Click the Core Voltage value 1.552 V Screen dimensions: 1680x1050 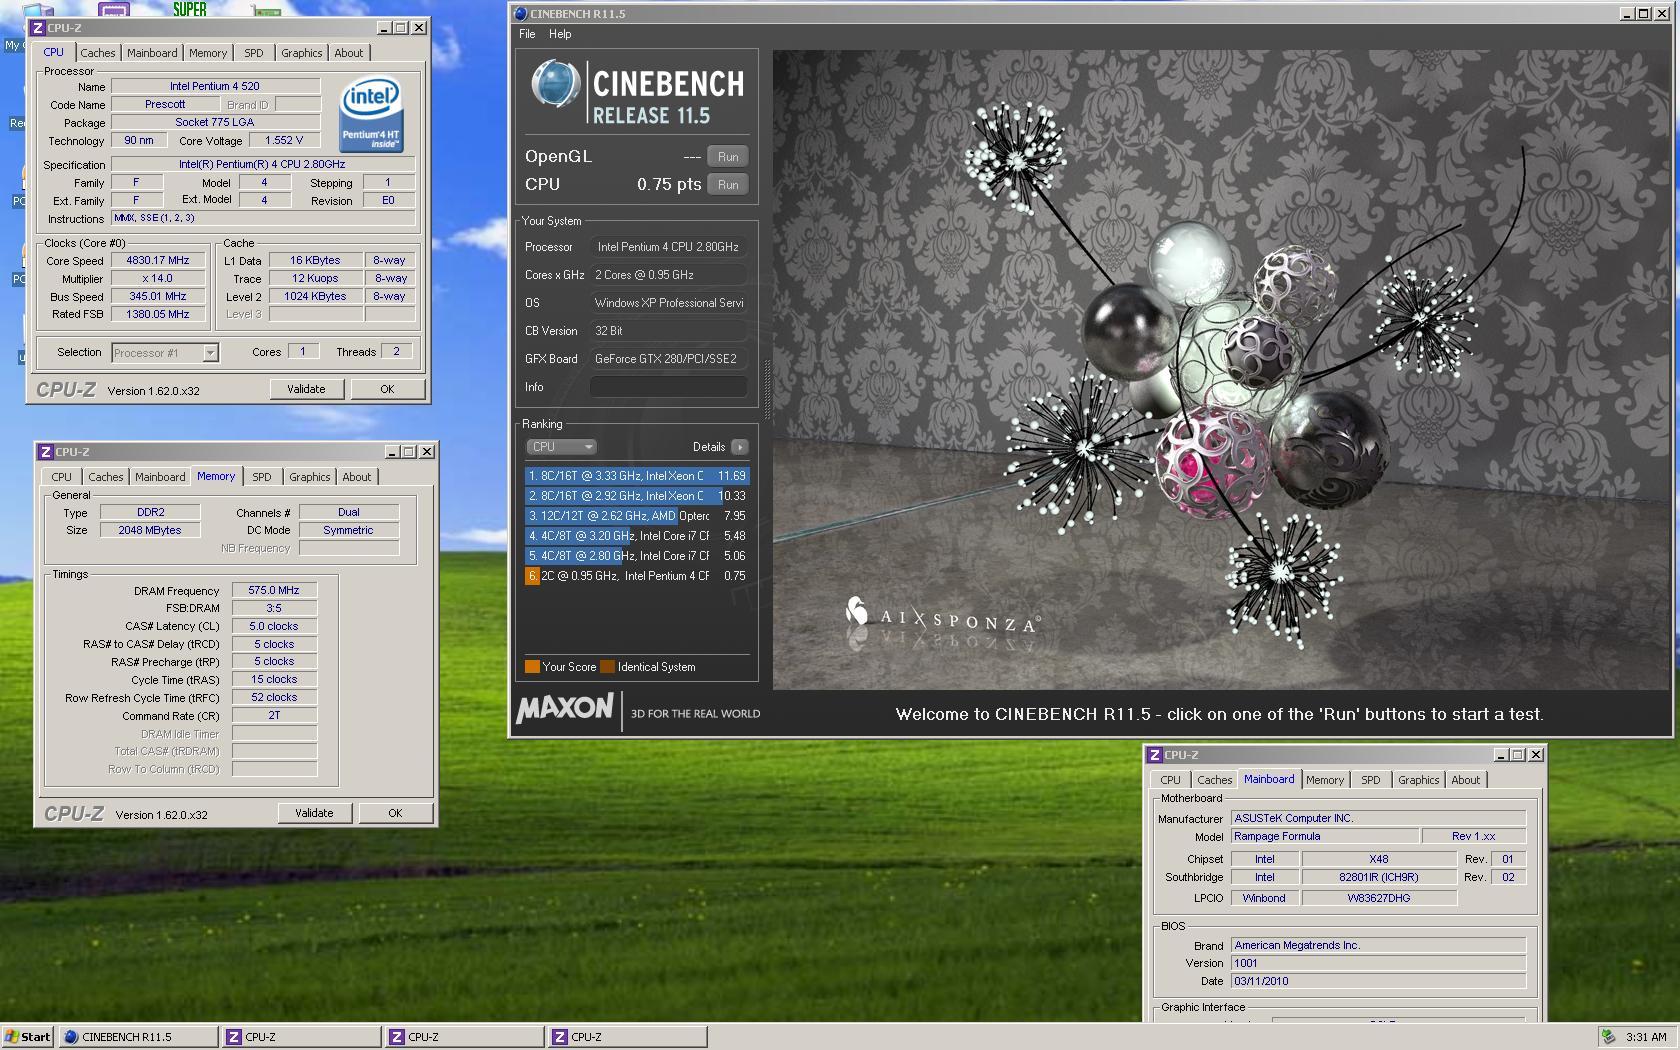point(284,140)
